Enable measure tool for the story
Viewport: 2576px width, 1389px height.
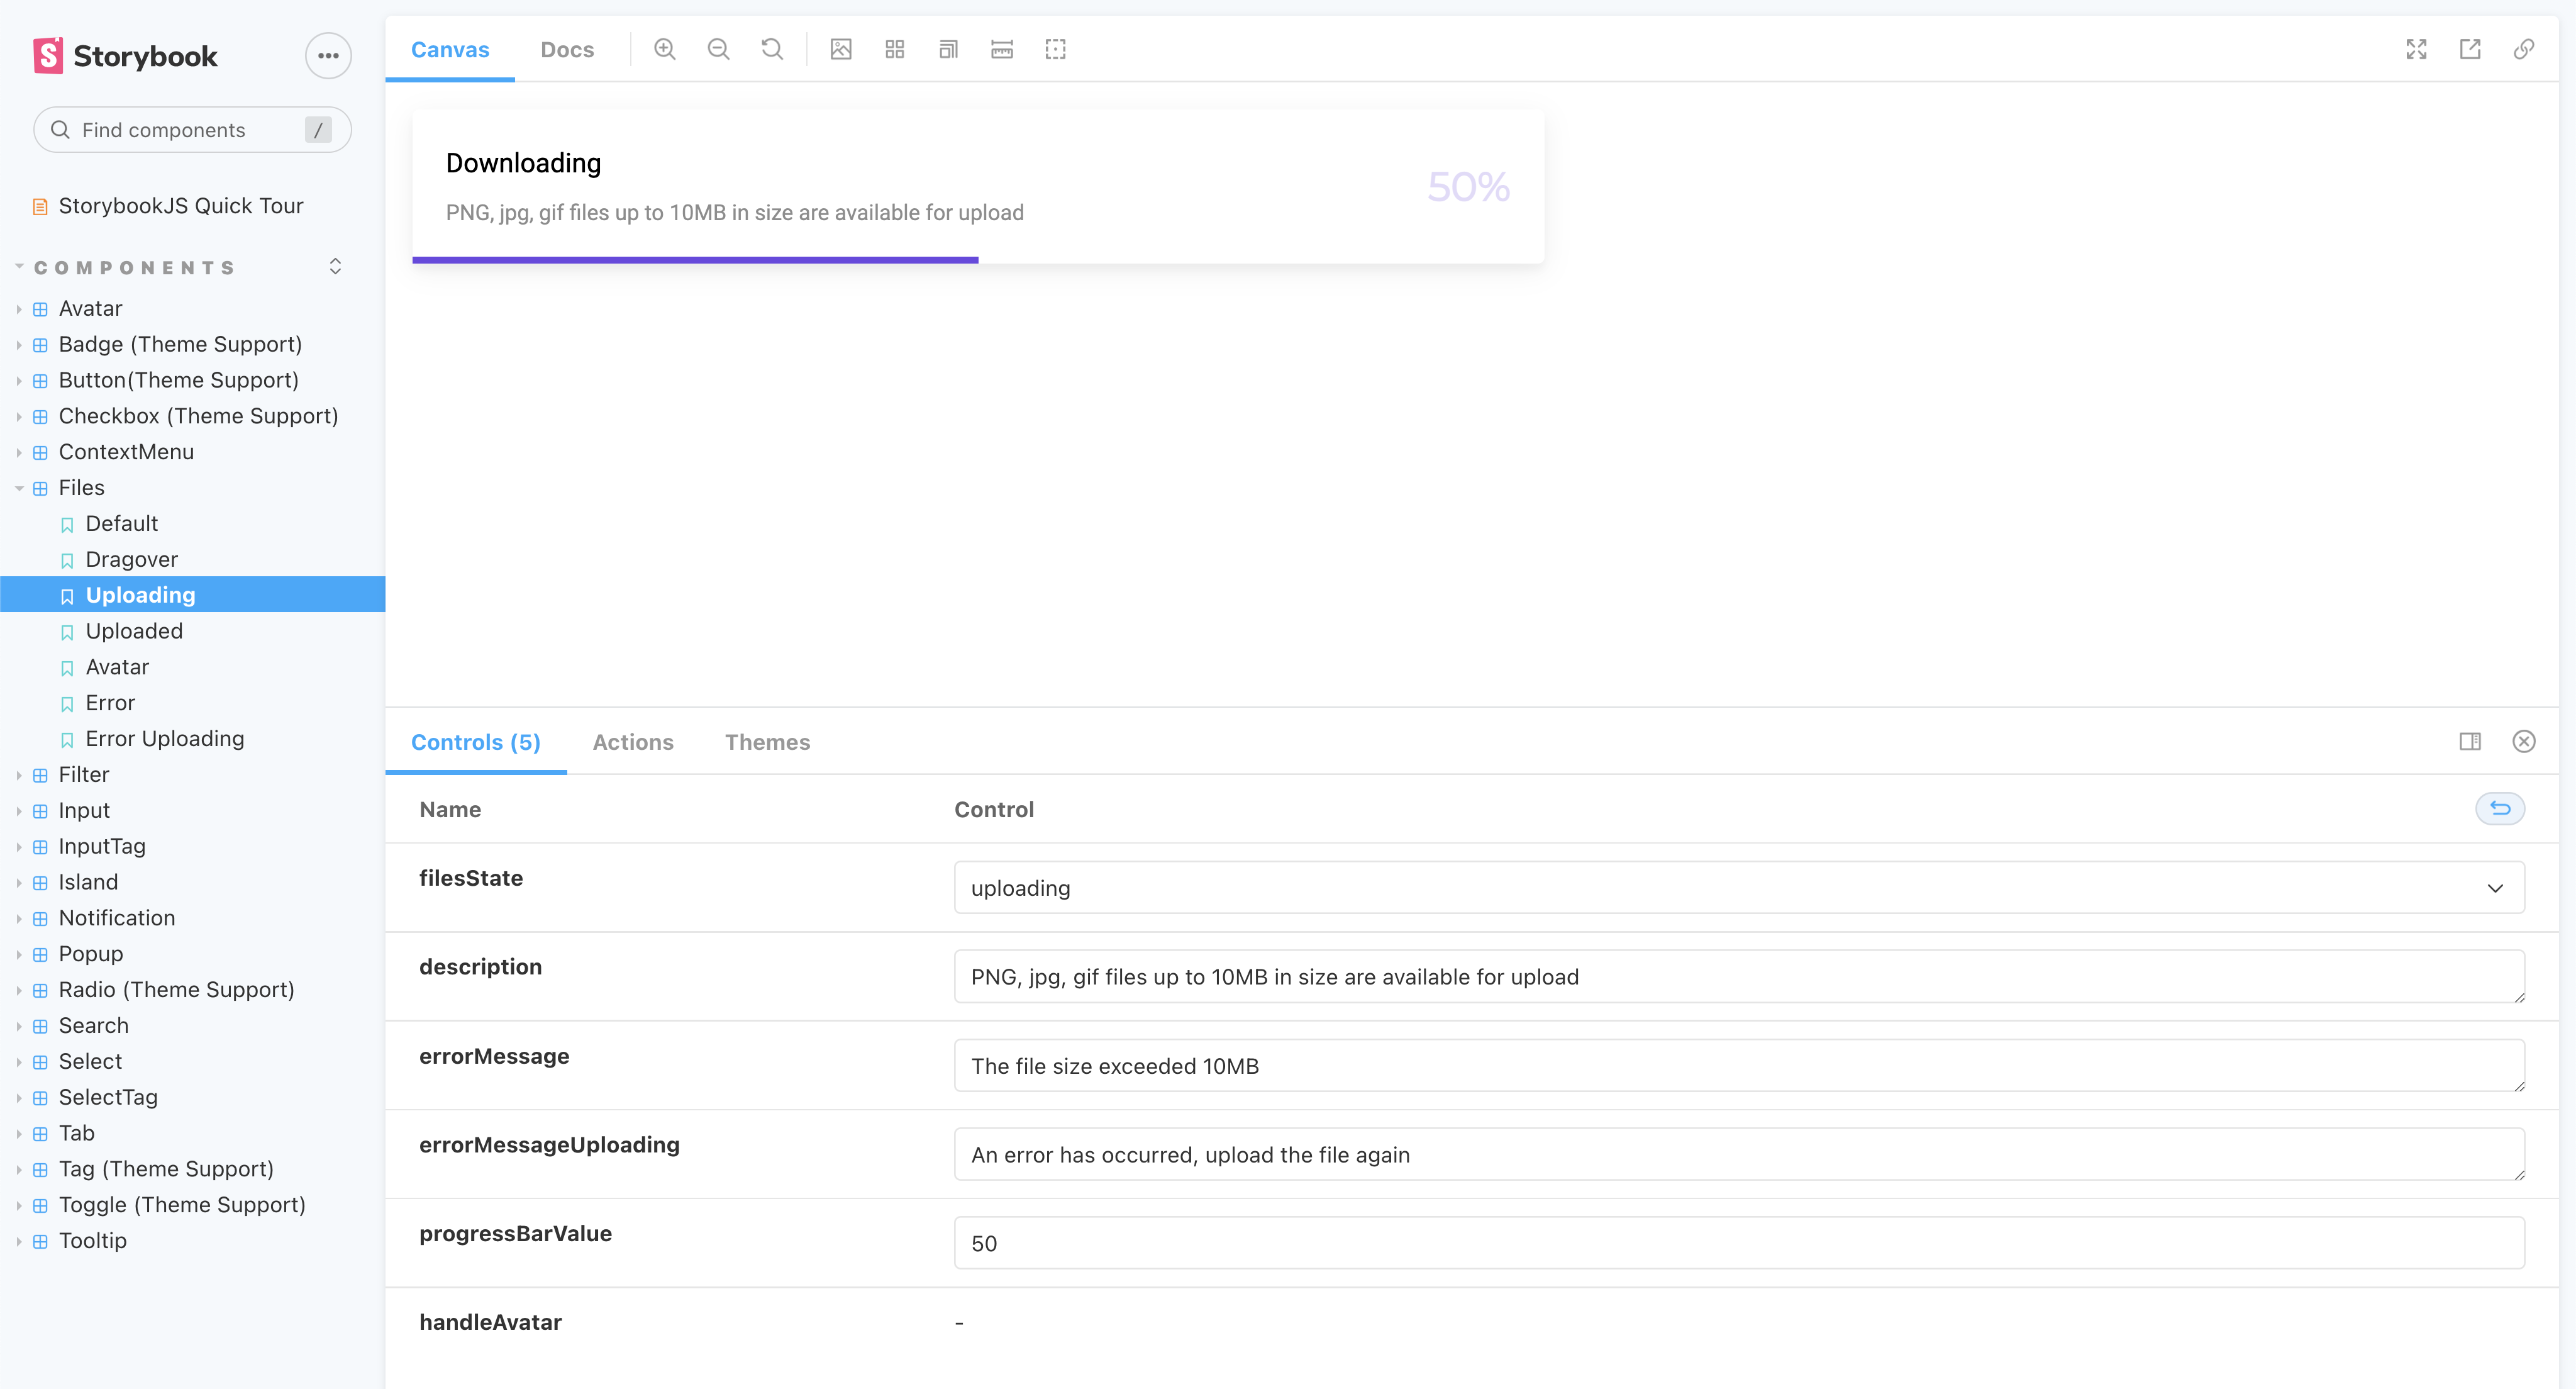(x=1001, y=48)
